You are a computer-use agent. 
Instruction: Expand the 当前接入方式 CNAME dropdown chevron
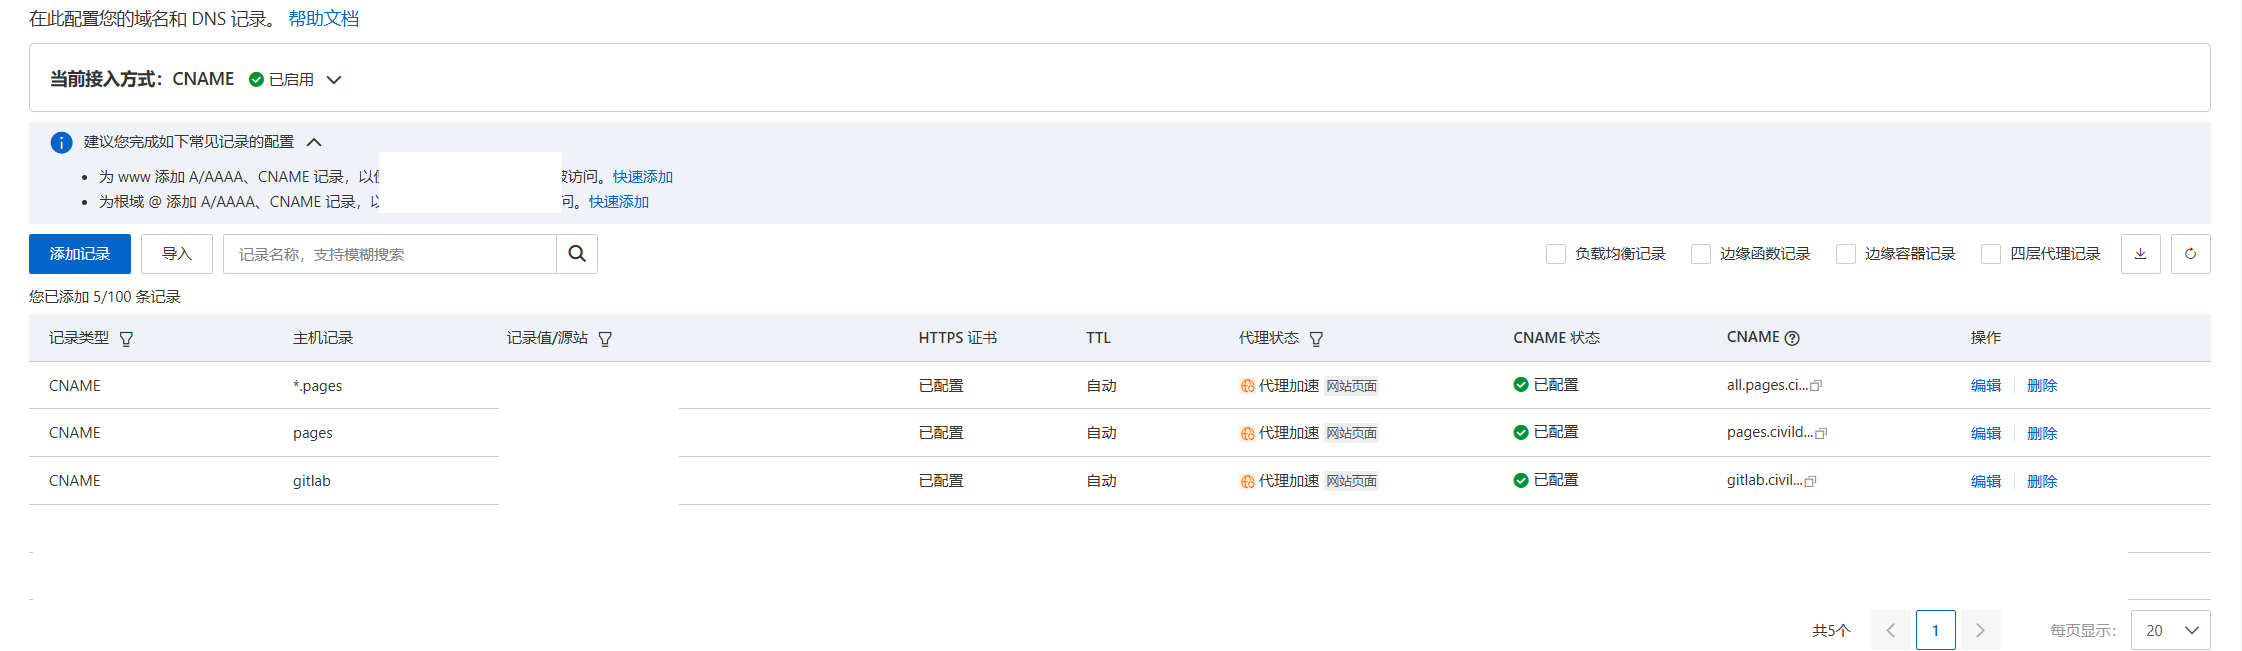[x=334, y=80]
